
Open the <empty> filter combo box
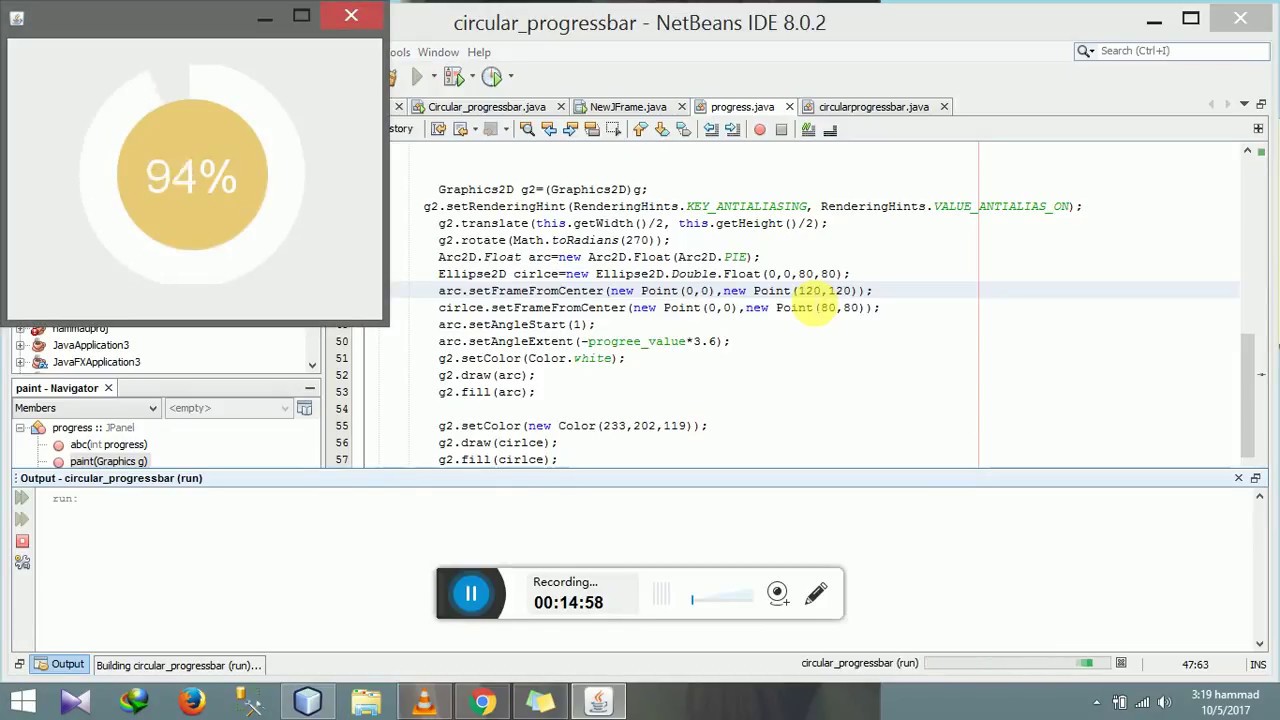[229, 408]
